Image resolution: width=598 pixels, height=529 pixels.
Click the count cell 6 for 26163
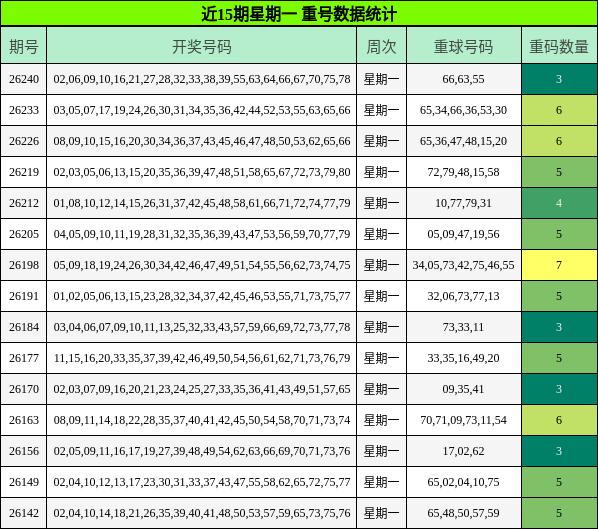[559, 420]
